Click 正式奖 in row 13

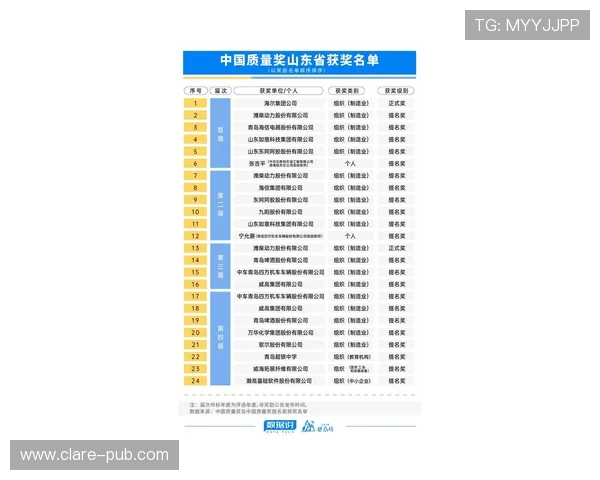coord(397,248)
